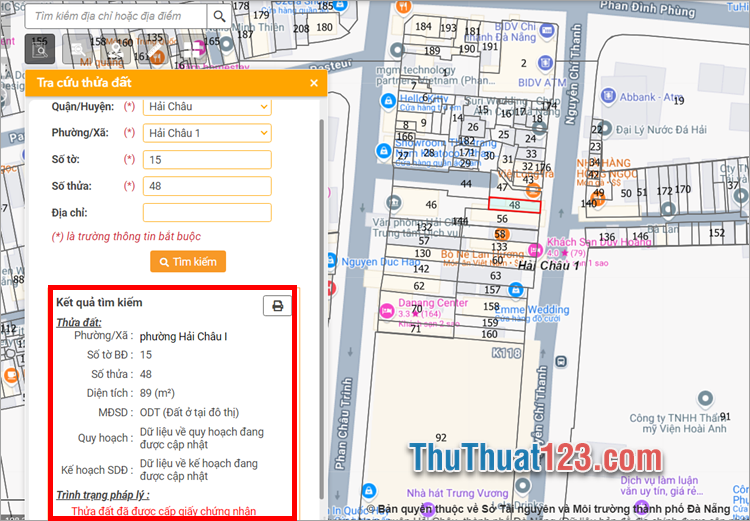The image size is (750, 521).
Task: Open the magnifier search tool in toolbar
Action: [78, 49]
